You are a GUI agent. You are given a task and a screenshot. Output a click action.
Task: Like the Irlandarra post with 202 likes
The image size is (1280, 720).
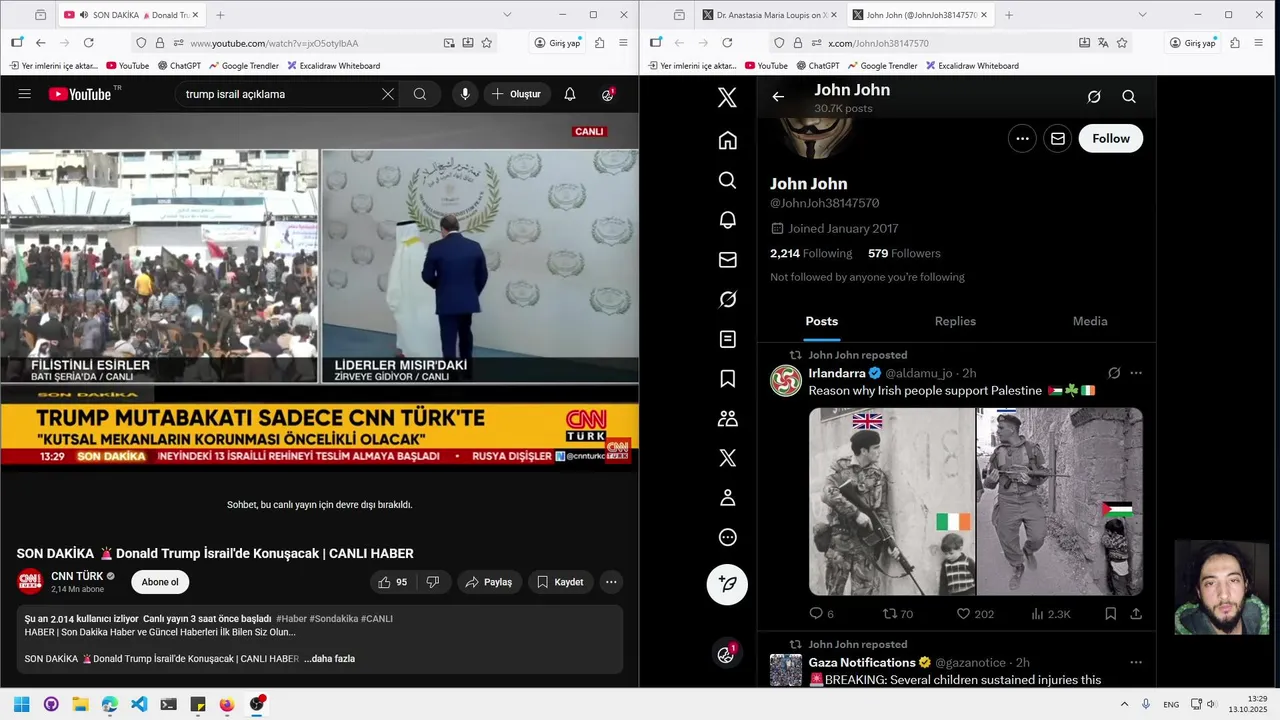pos(974,614)
